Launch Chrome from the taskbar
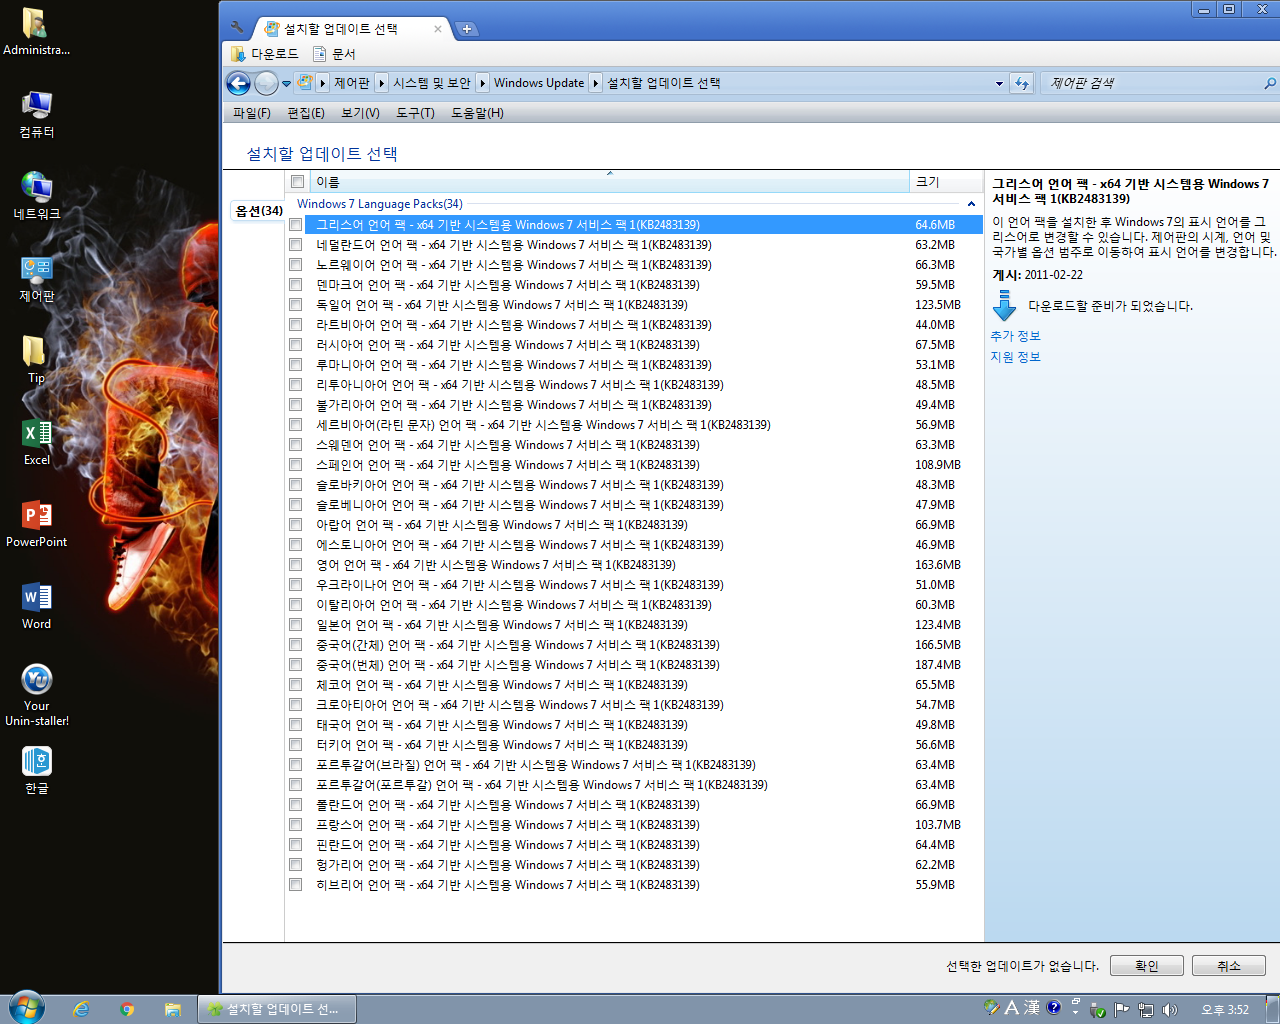The width and height of the screenshot is (1280, 1024). 127,1009
